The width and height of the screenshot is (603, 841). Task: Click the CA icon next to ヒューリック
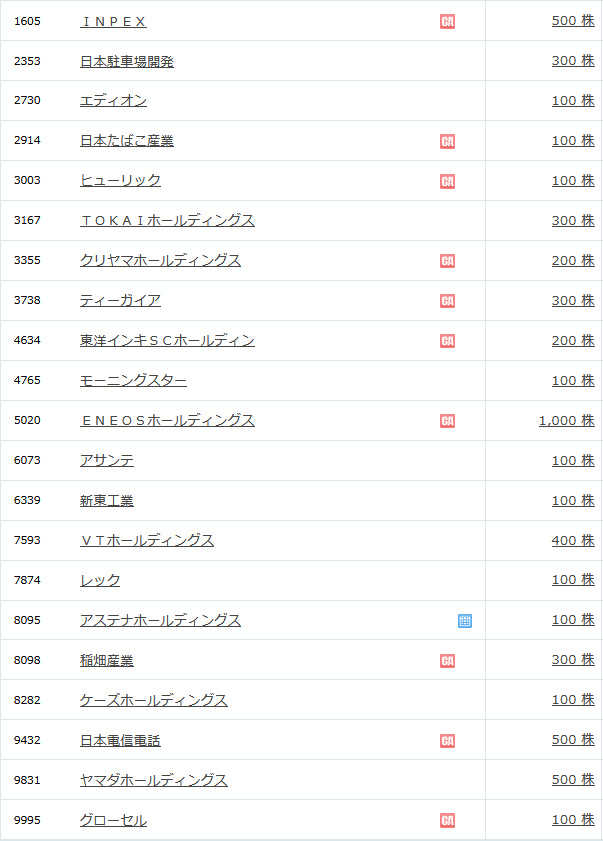click(447, 181)
